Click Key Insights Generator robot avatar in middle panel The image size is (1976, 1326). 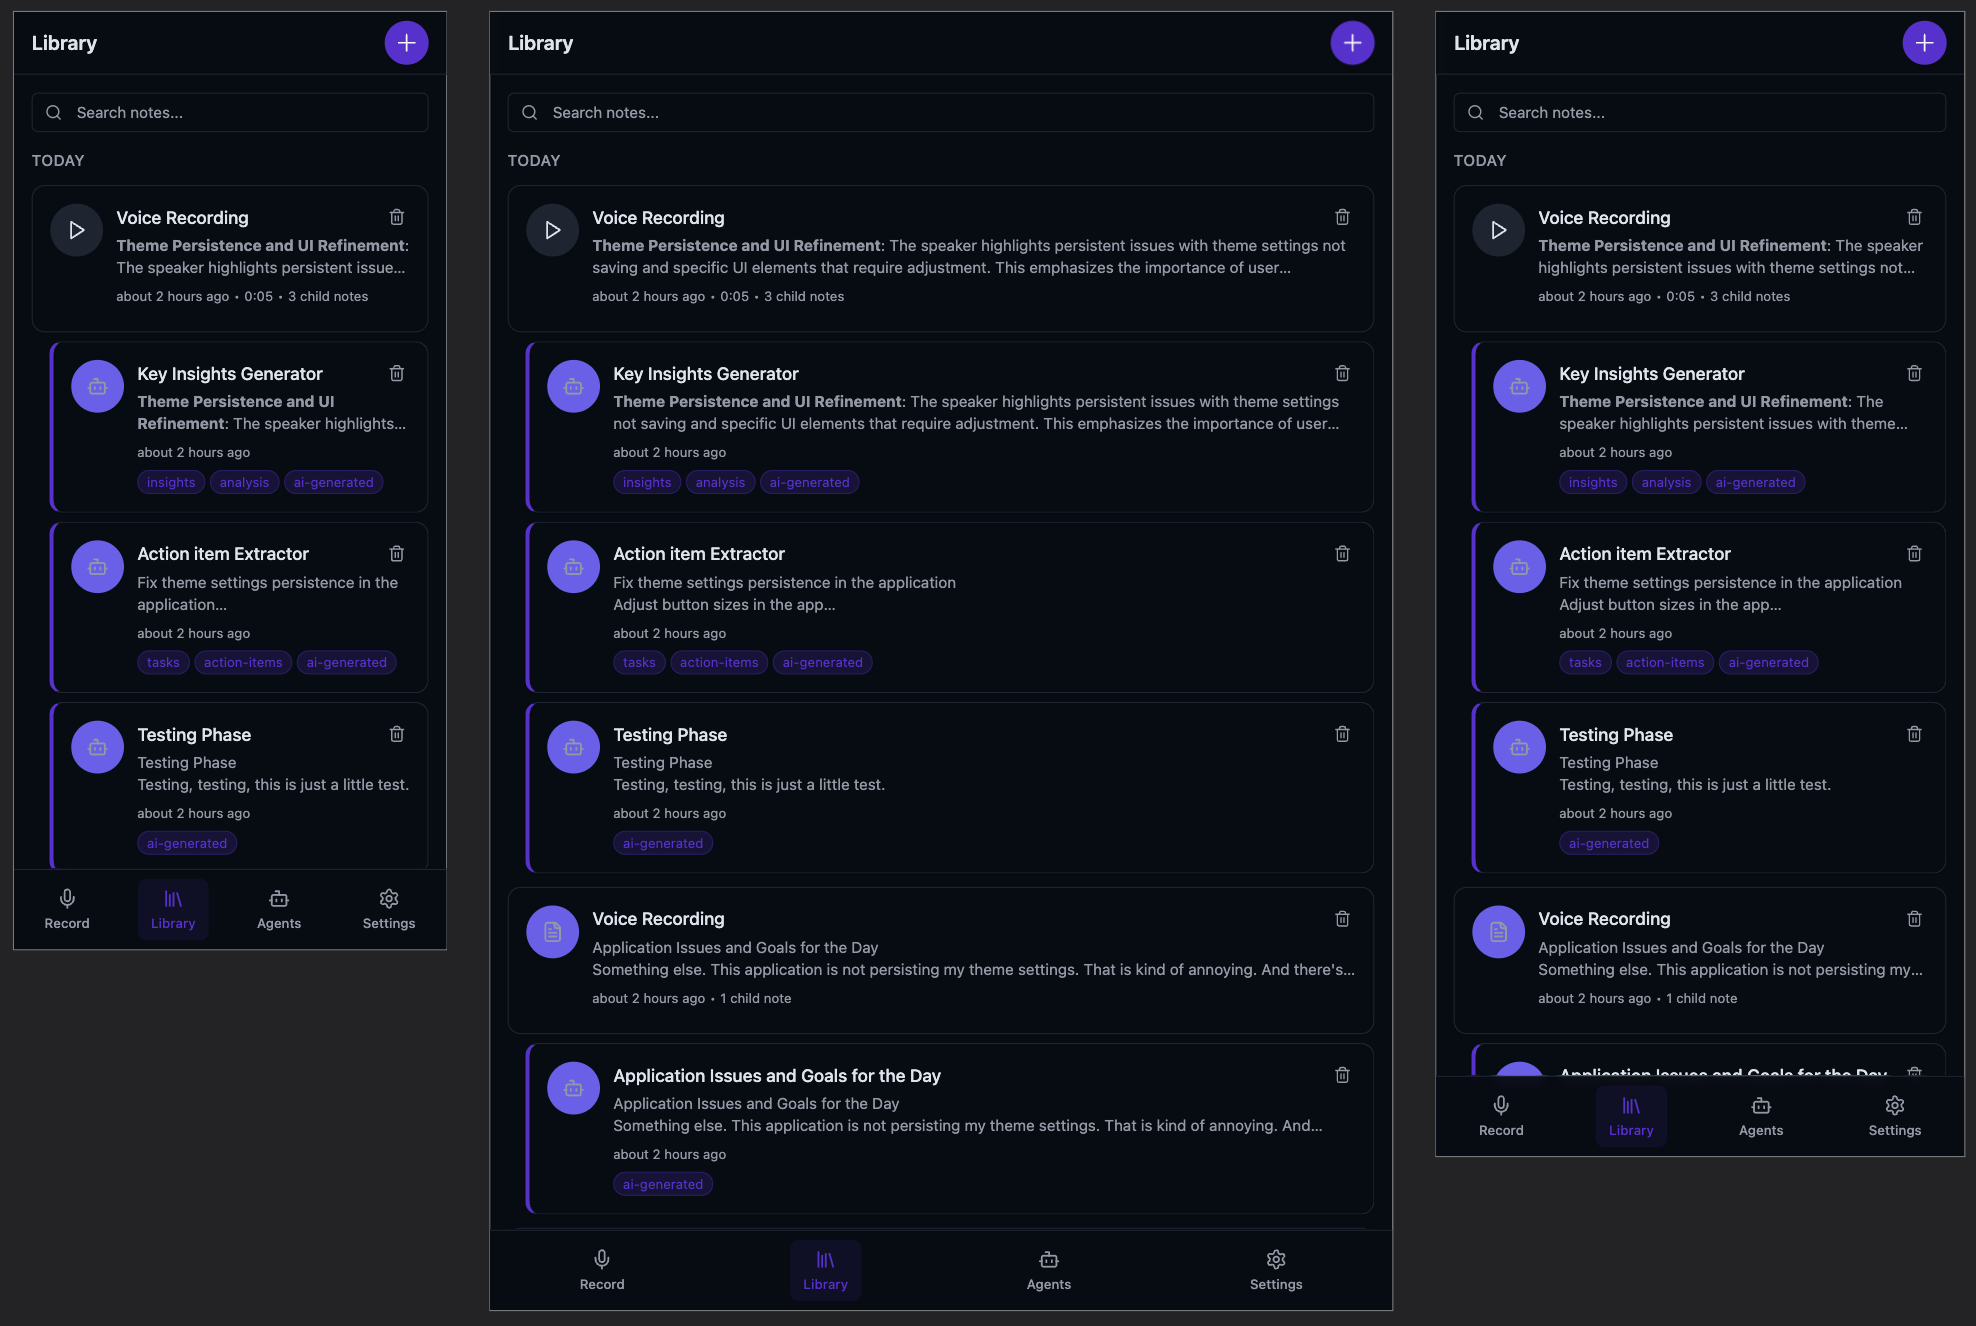573,386
